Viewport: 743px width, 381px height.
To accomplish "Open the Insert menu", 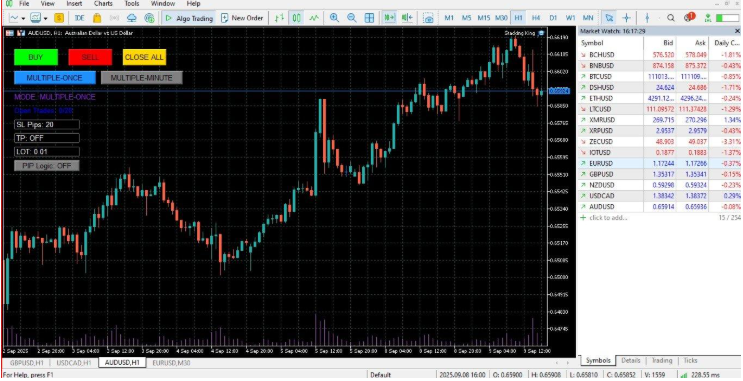I will [74, 4].
